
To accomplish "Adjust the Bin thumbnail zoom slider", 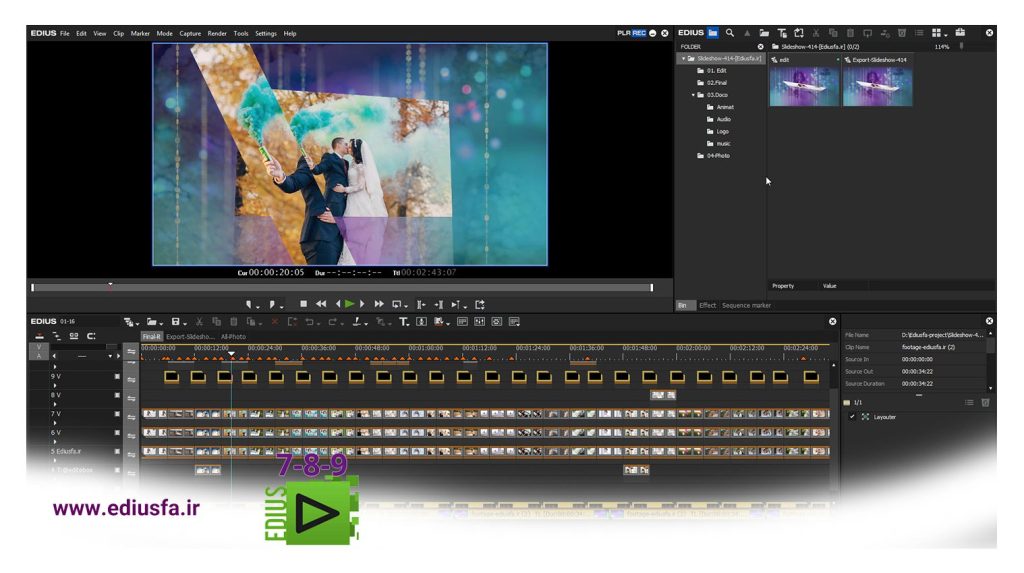I will [961, 46].
